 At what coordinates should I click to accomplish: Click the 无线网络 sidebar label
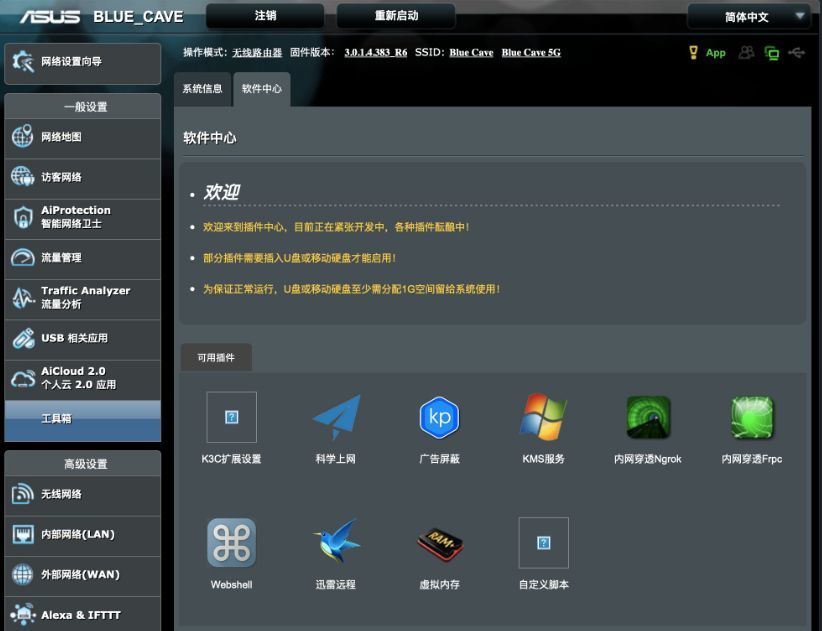click(x=61, y=494)
